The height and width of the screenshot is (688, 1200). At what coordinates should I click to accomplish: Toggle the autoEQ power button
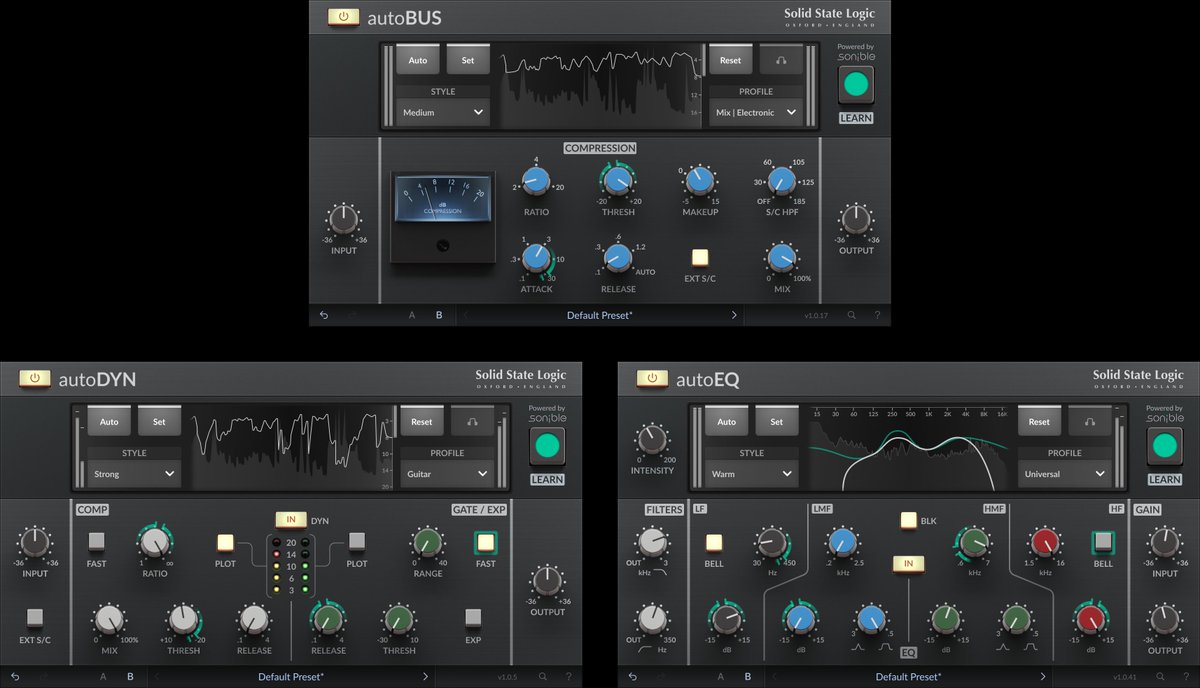(652, 379)
